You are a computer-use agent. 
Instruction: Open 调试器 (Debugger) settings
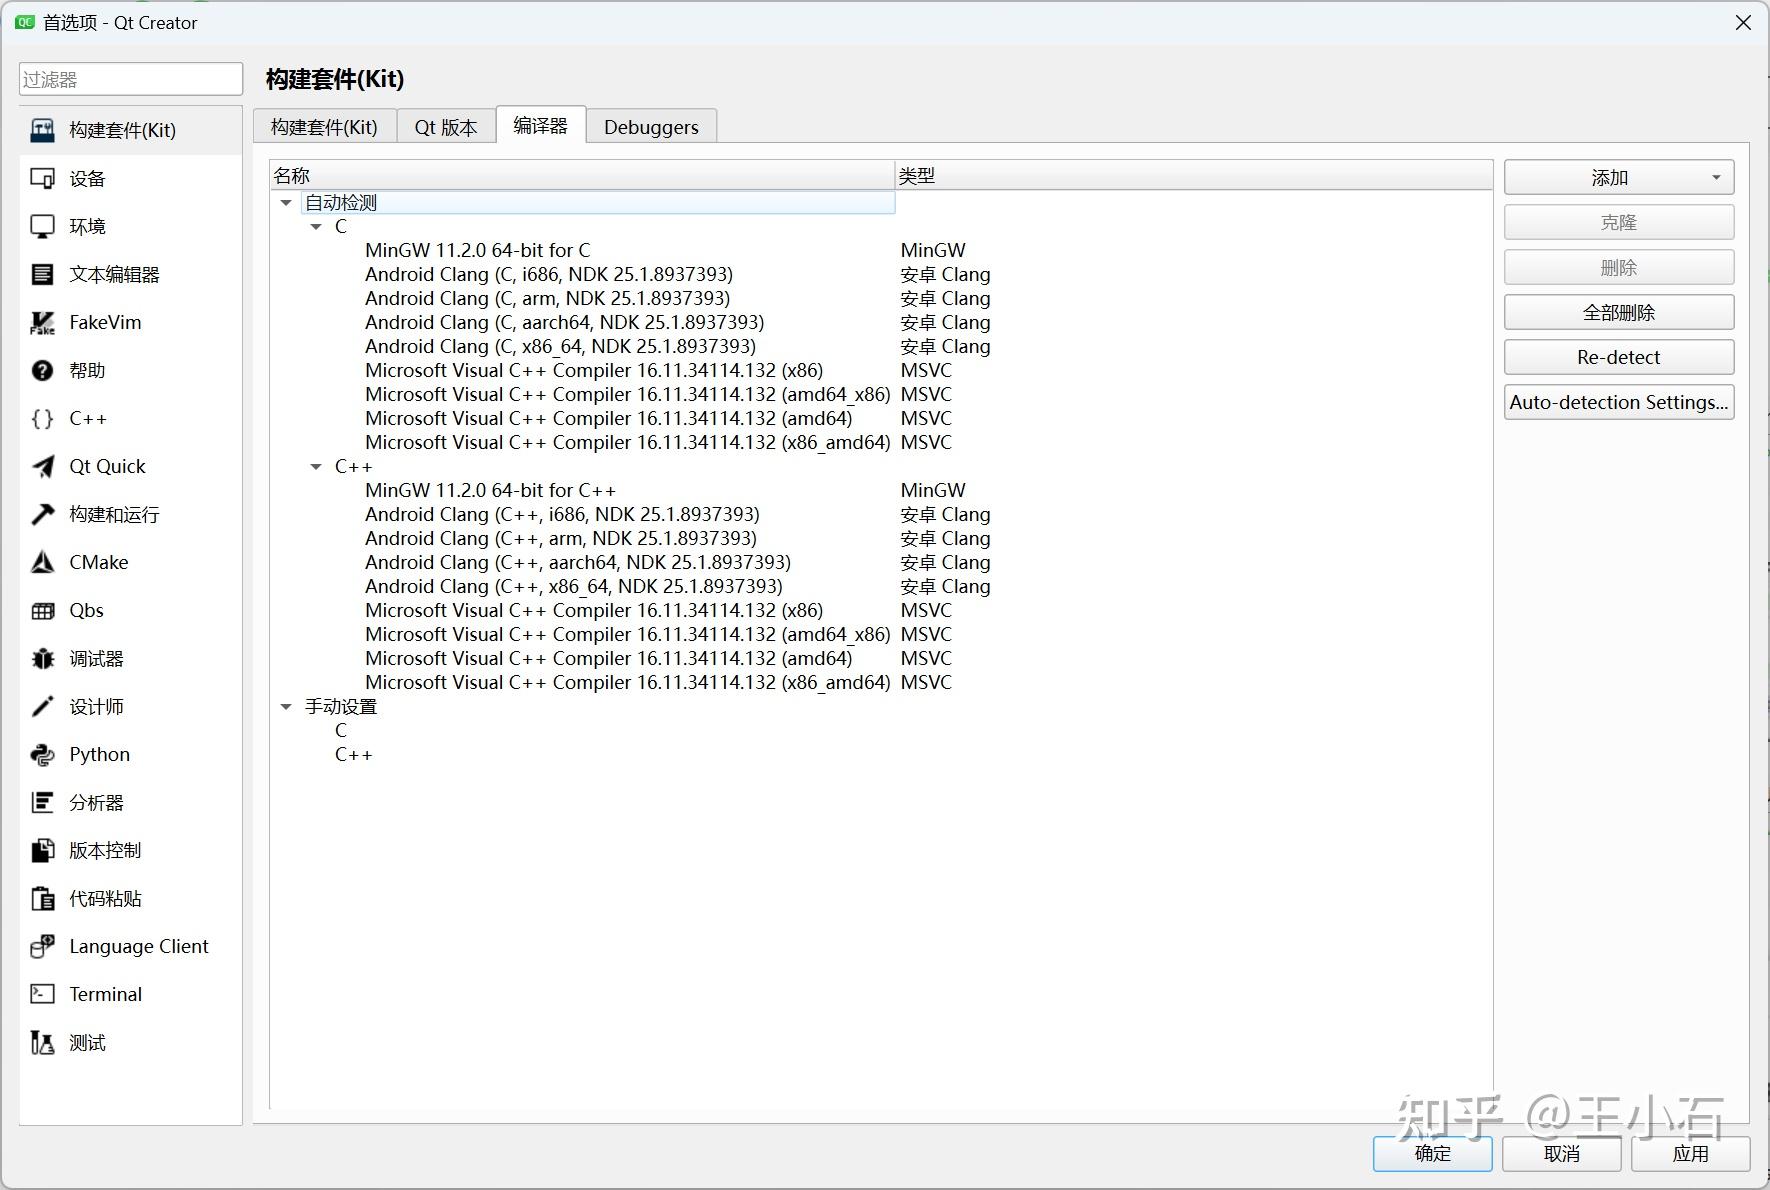(95, 658)
